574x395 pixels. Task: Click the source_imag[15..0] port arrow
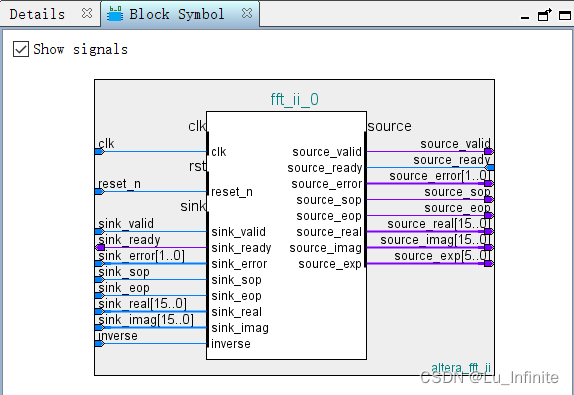(489, 247)
